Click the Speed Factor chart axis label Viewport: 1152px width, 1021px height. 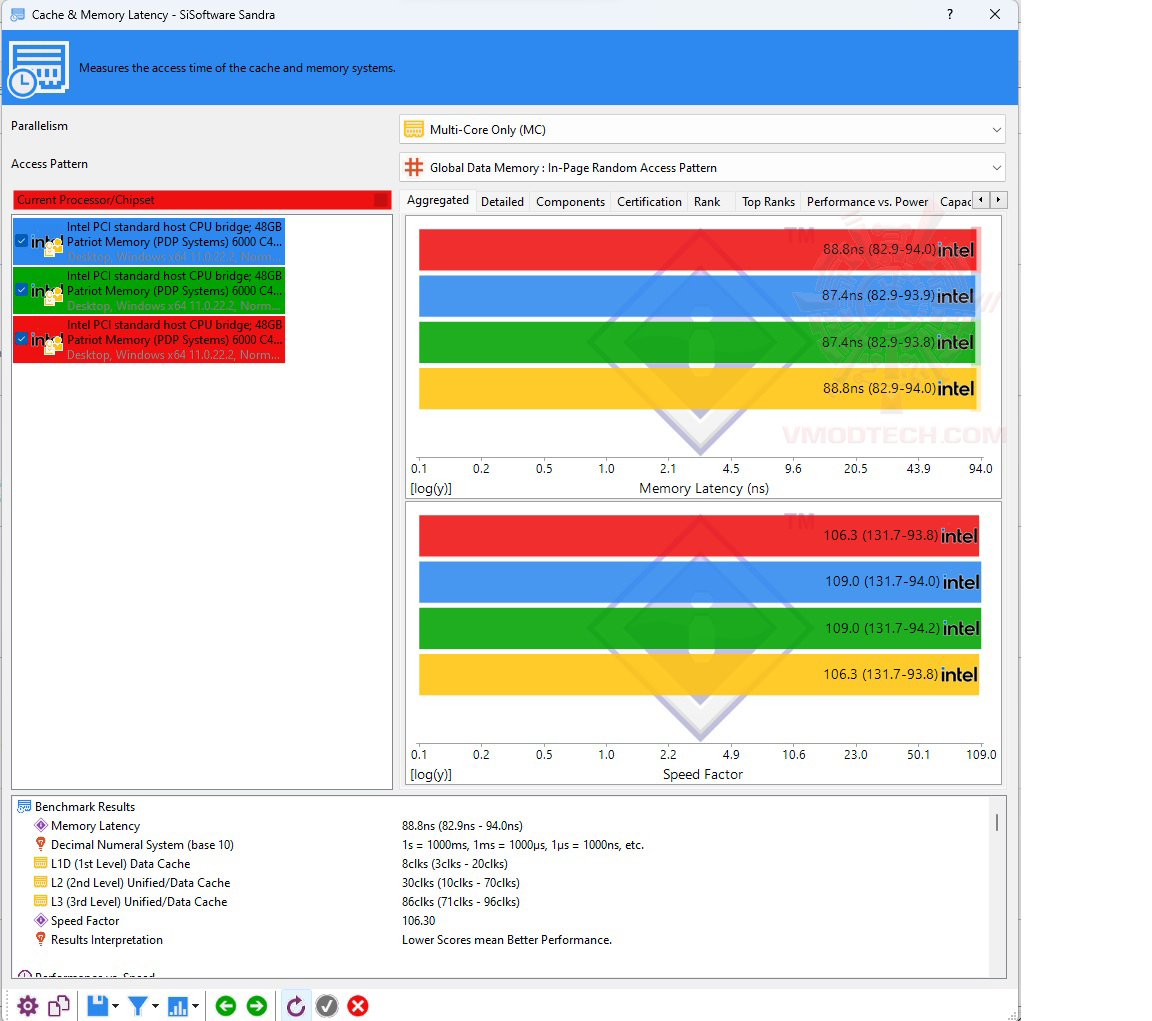(x=702, y=774)
